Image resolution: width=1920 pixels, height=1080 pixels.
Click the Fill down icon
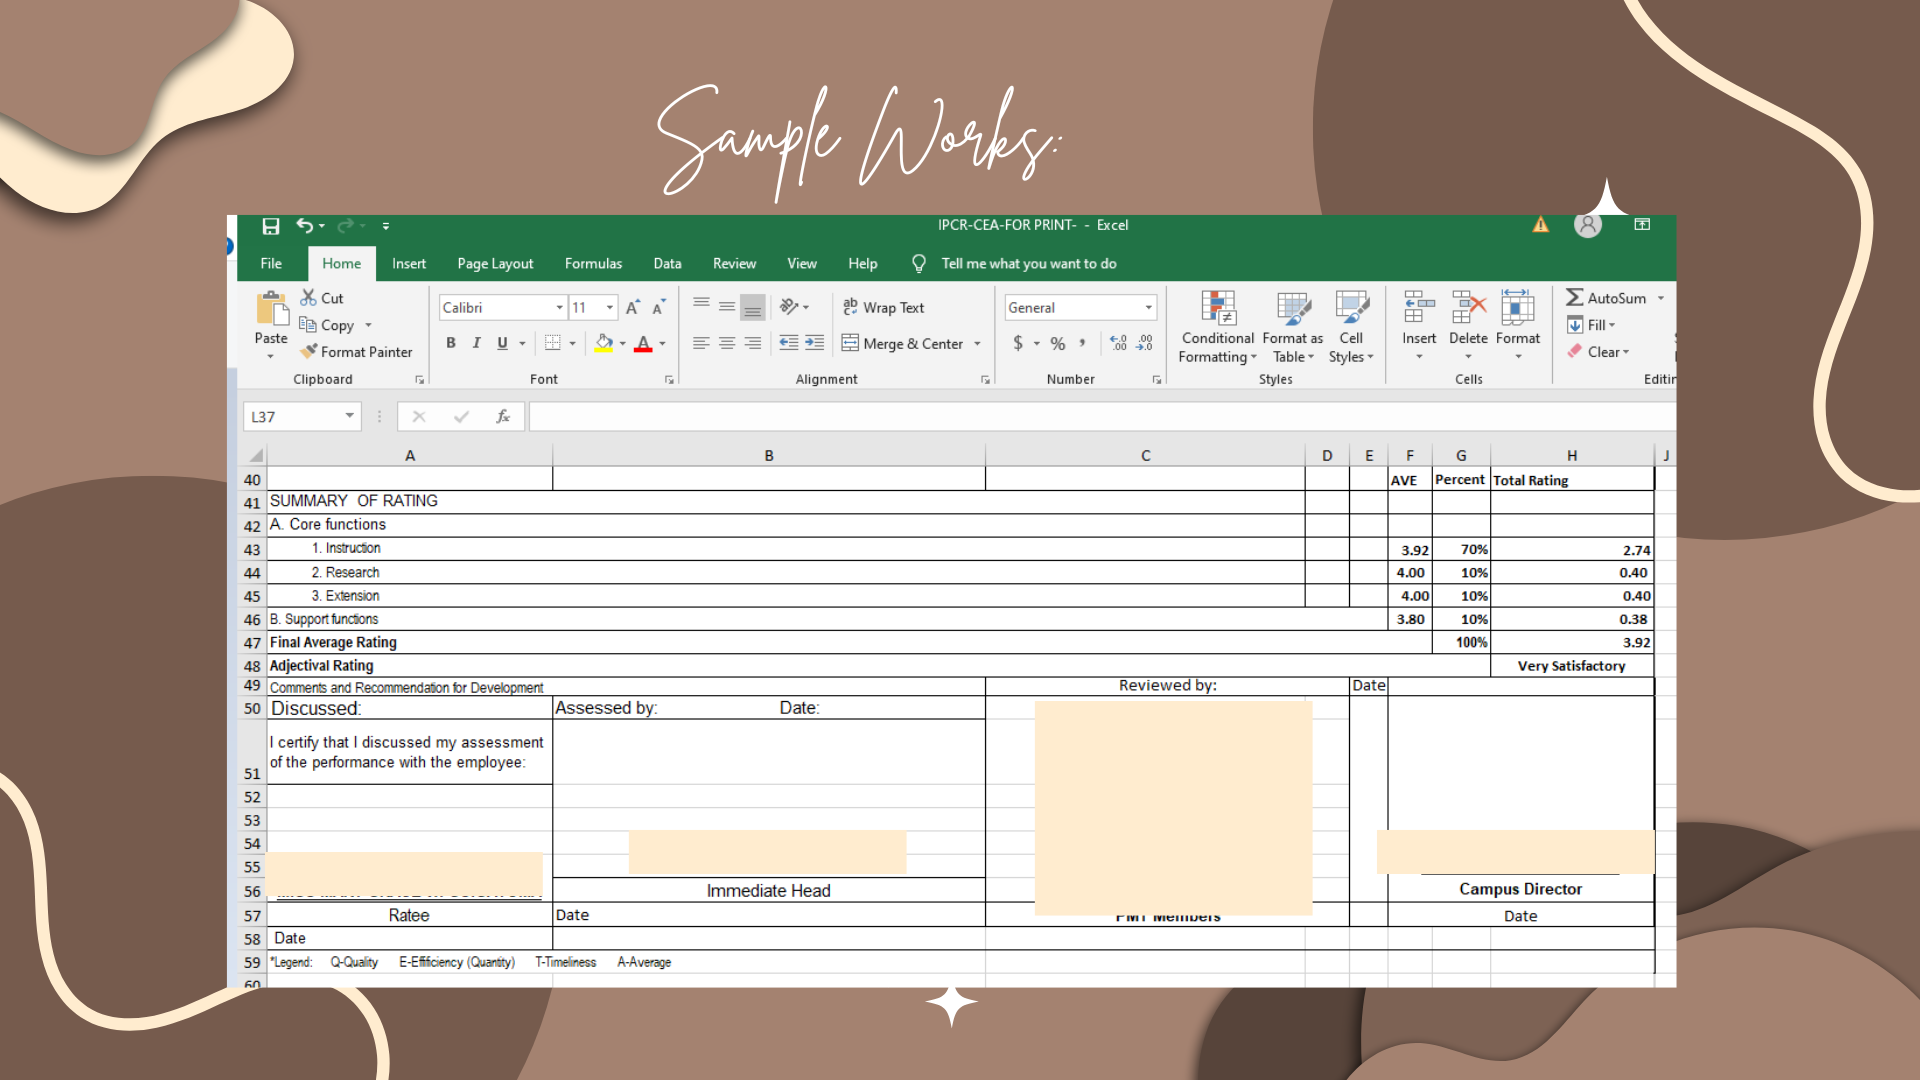1575,325
